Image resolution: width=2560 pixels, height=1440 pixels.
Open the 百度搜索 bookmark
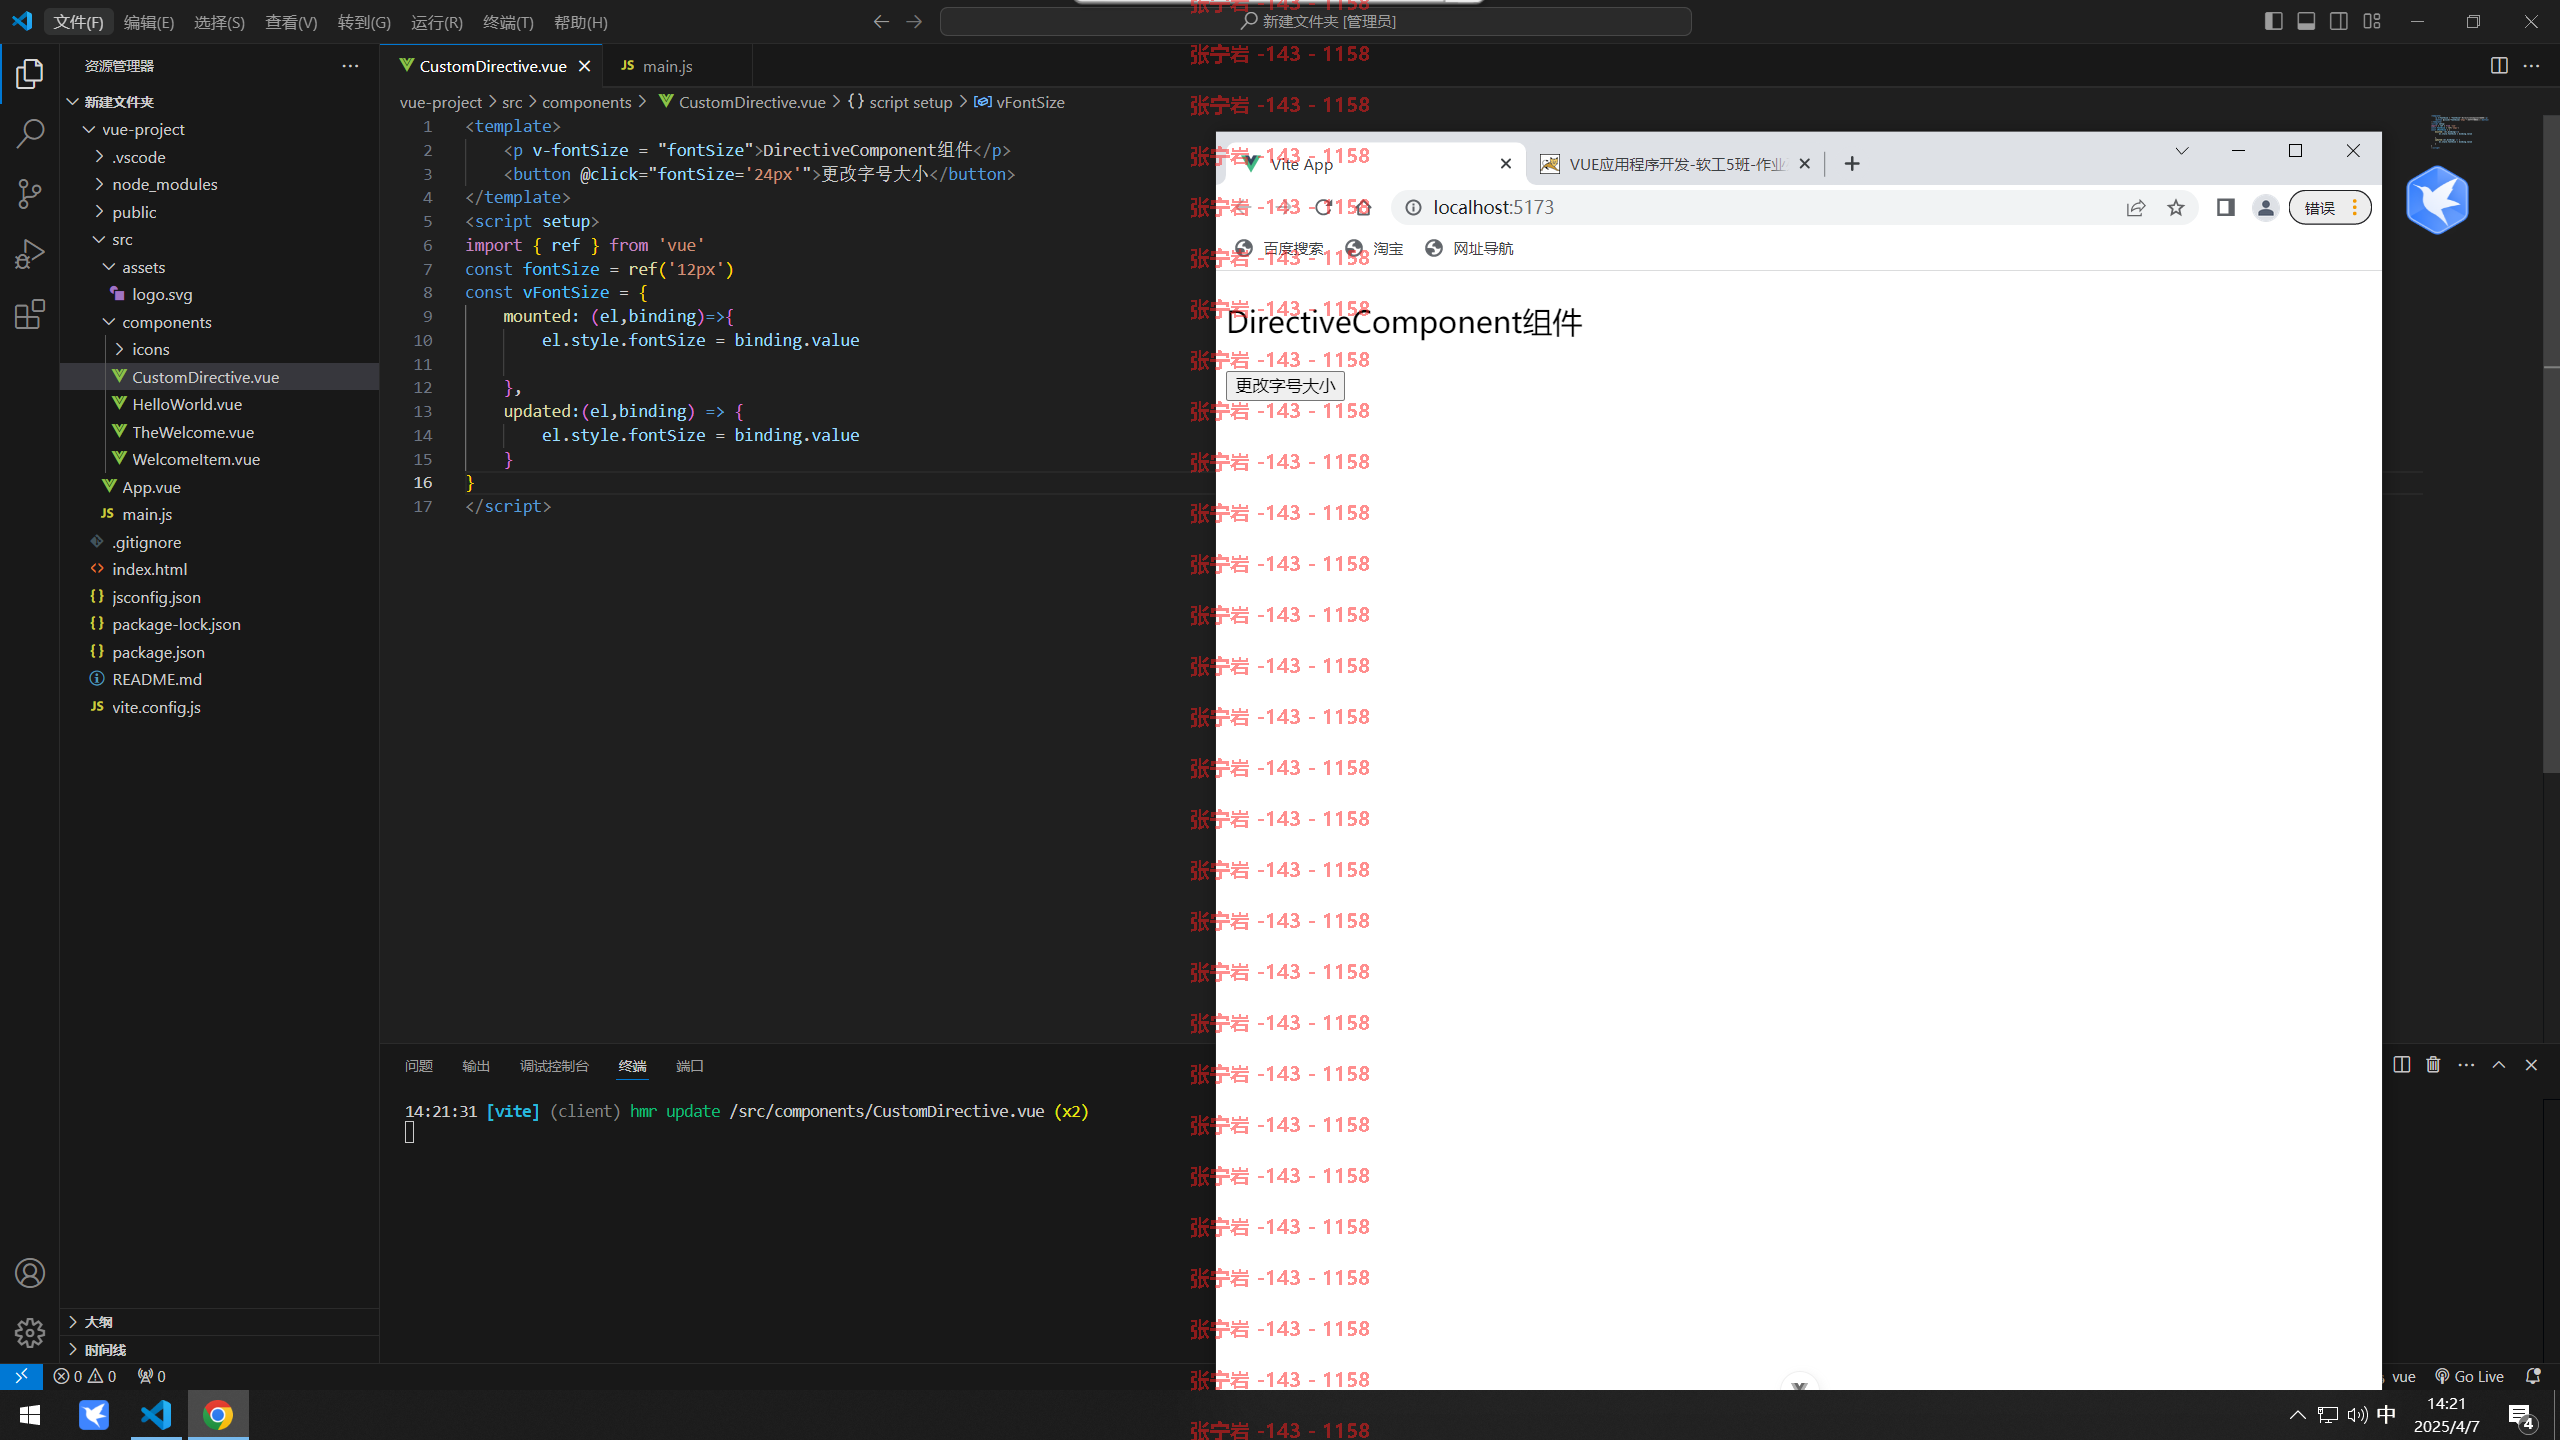(x=1280, y=248)
